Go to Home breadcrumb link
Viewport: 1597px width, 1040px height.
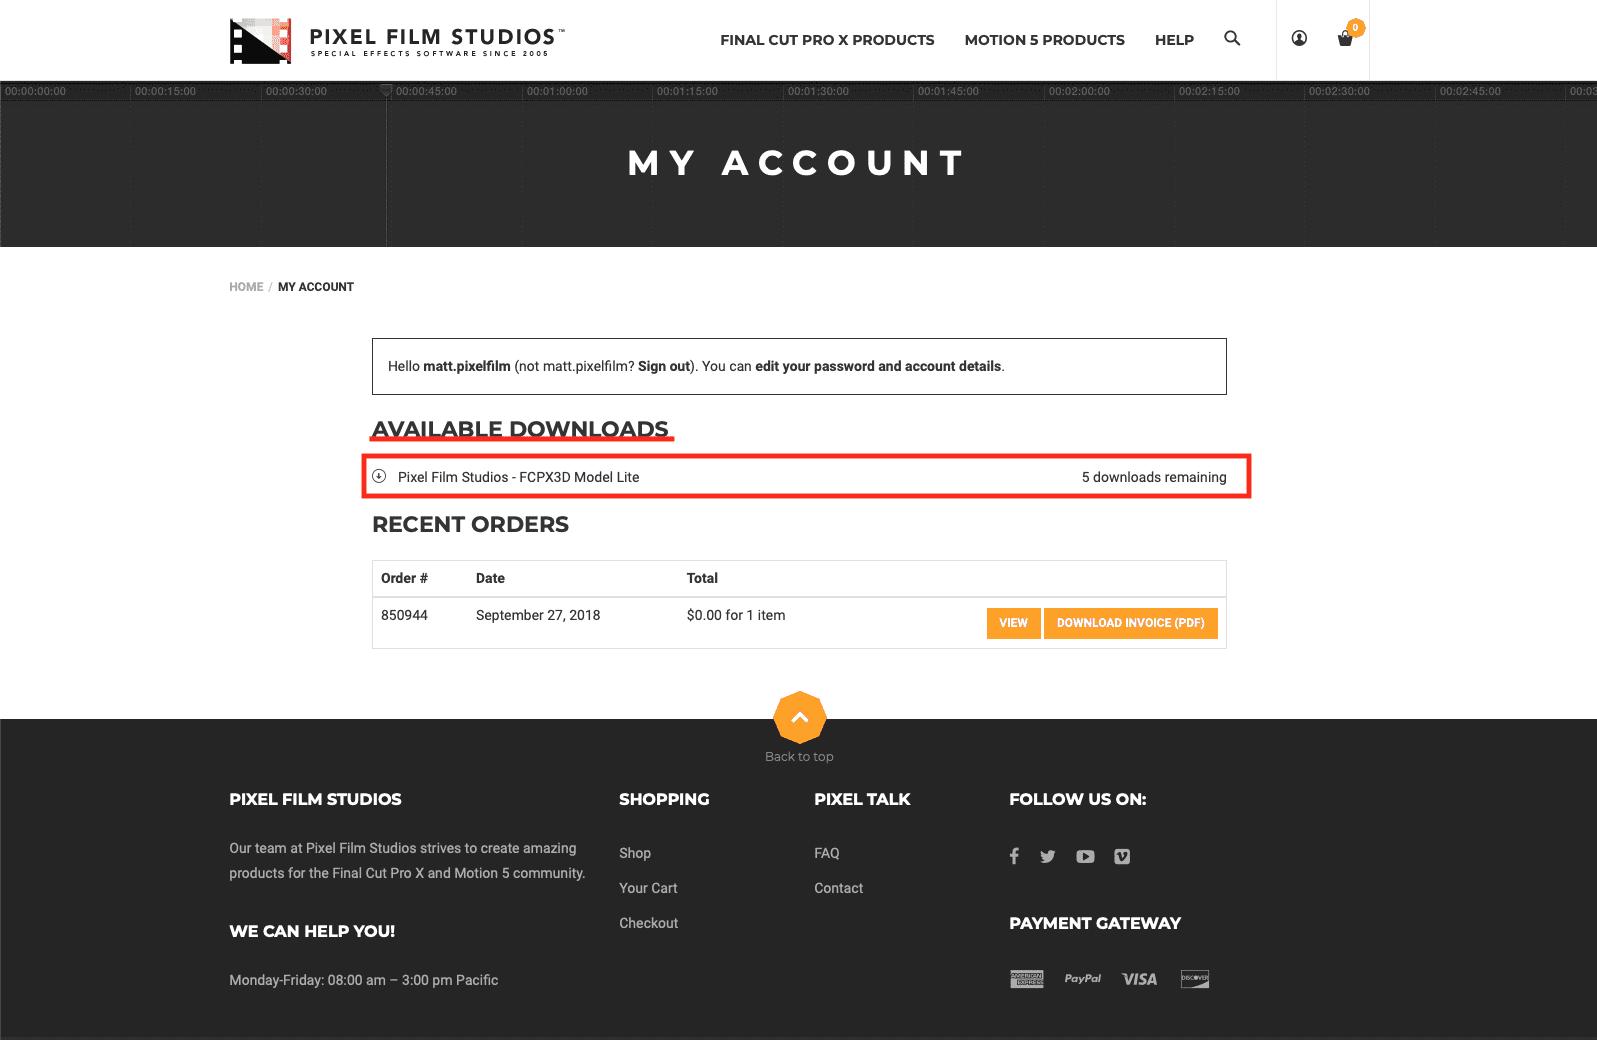246,287
